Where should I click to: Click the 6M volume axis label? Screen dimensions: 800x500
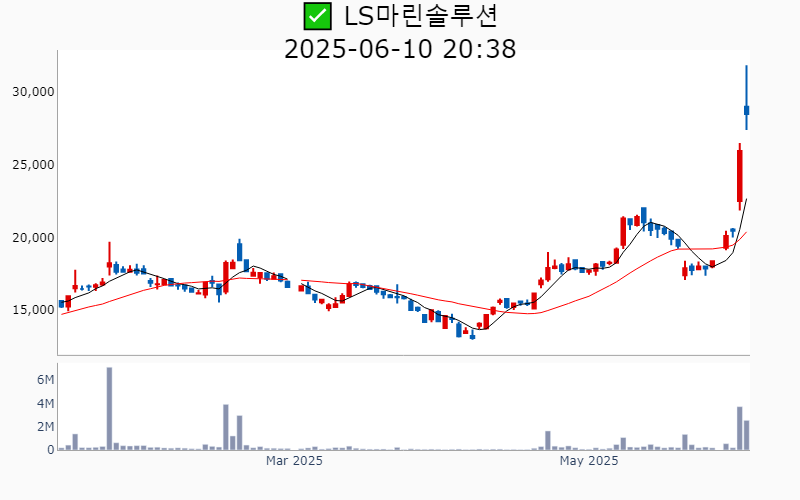[x=45, y=380]
